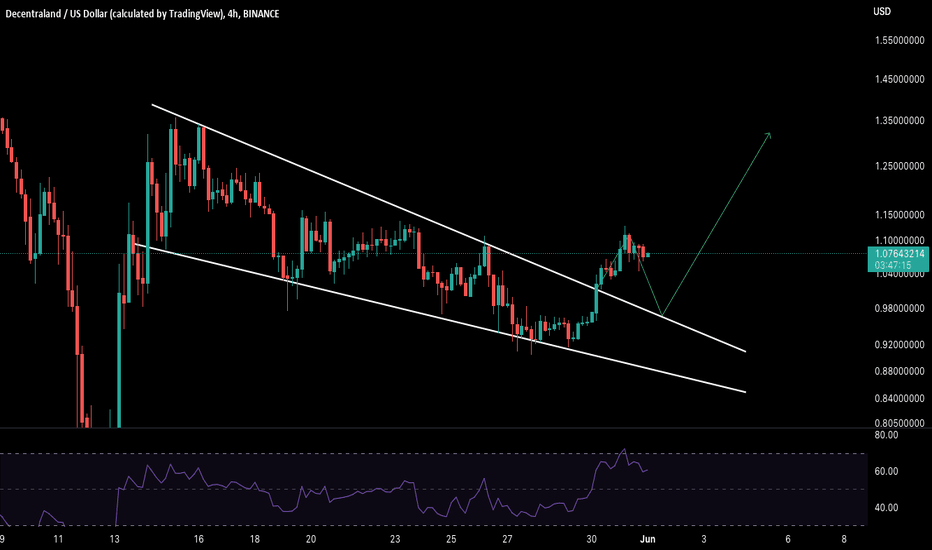Select the USD currency label
932x550 pixels.
(882, 11)
